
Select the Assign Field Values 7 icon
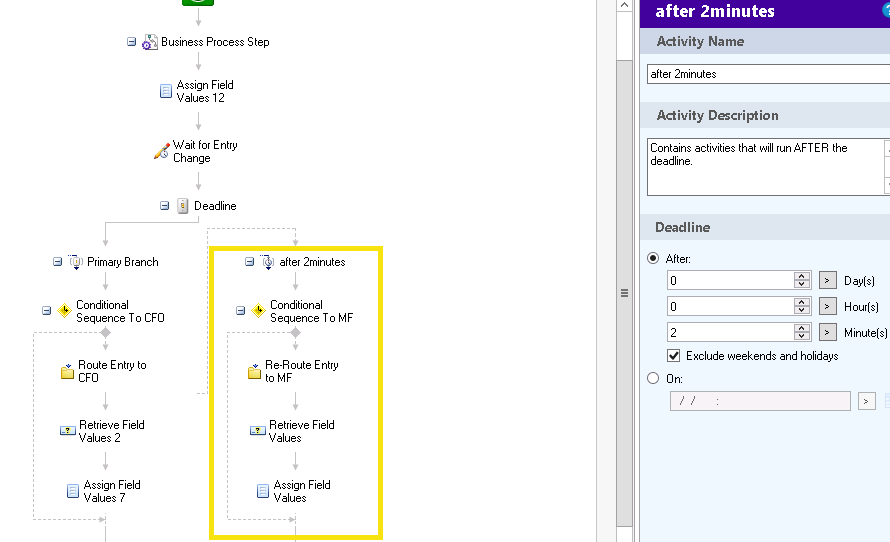[73, 491]
